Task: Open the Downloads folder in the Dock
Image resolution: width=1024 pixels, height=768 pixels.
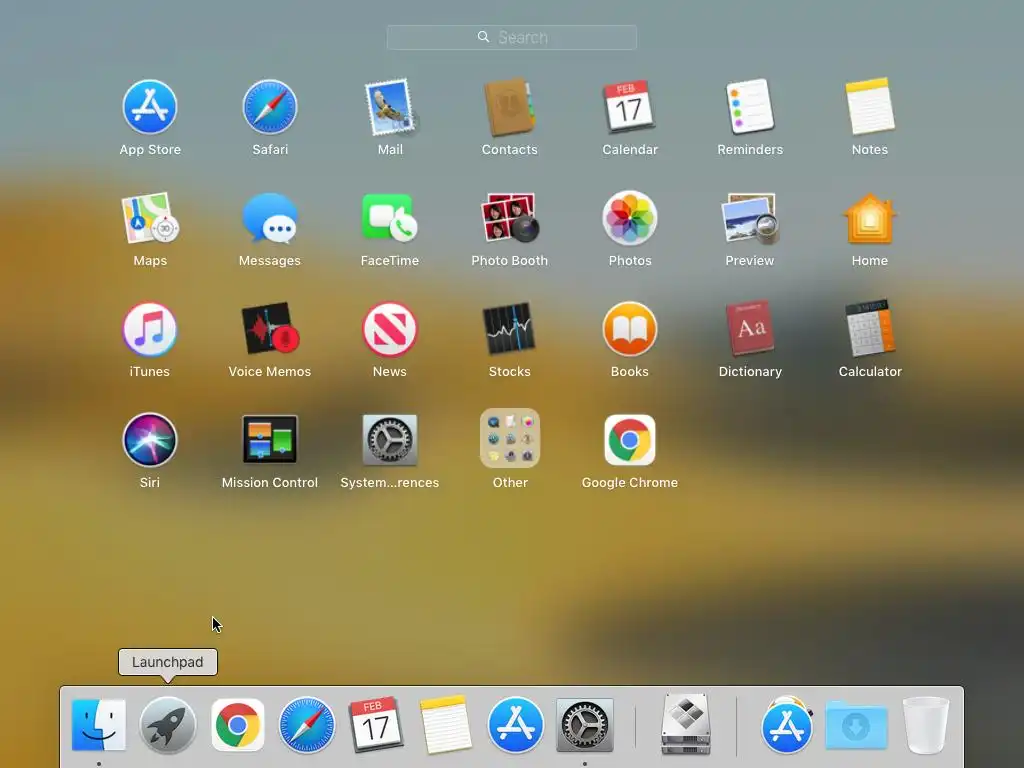Action: pyautogui.click(x=856, y=725)
